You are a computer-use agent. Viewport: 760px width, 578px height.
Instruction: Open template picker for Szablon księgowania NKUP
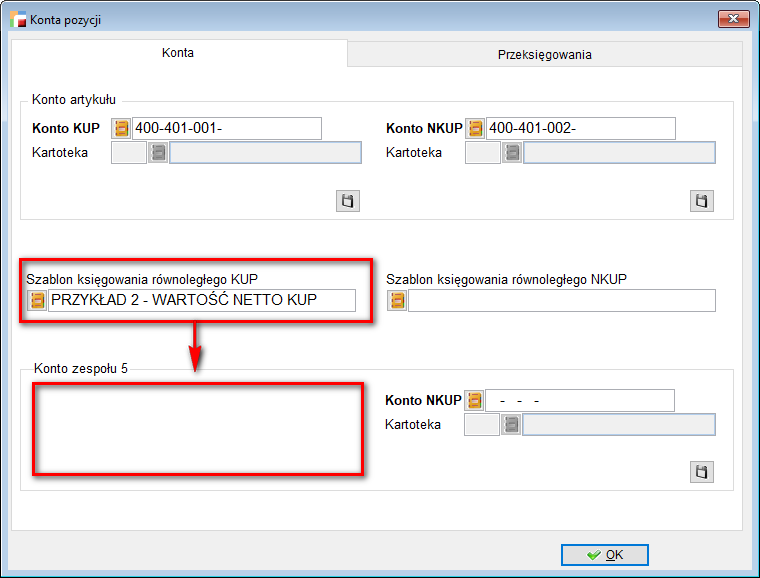[x=397, y=301]
